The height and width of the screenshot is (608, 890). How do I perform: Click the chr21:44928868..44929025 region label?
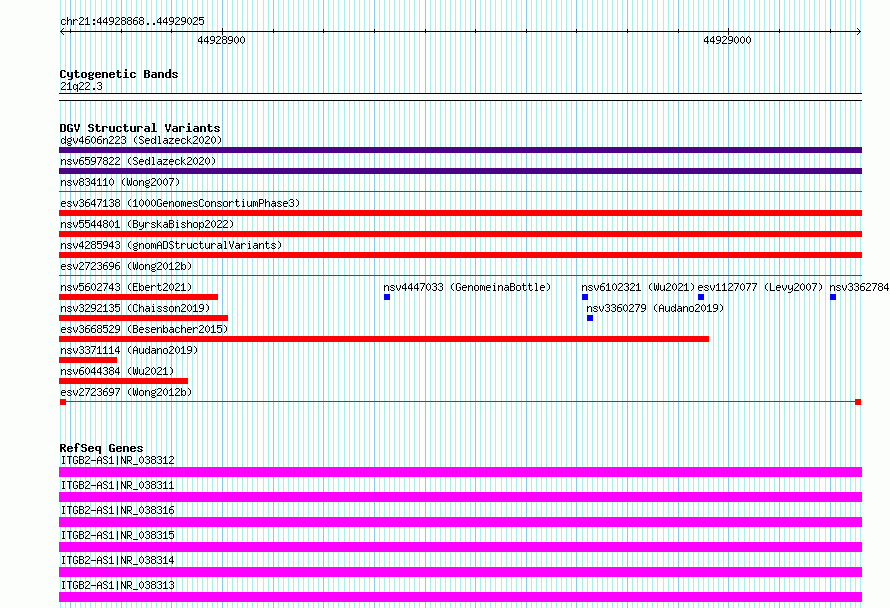pyautogui.click(x=132, y=21)
